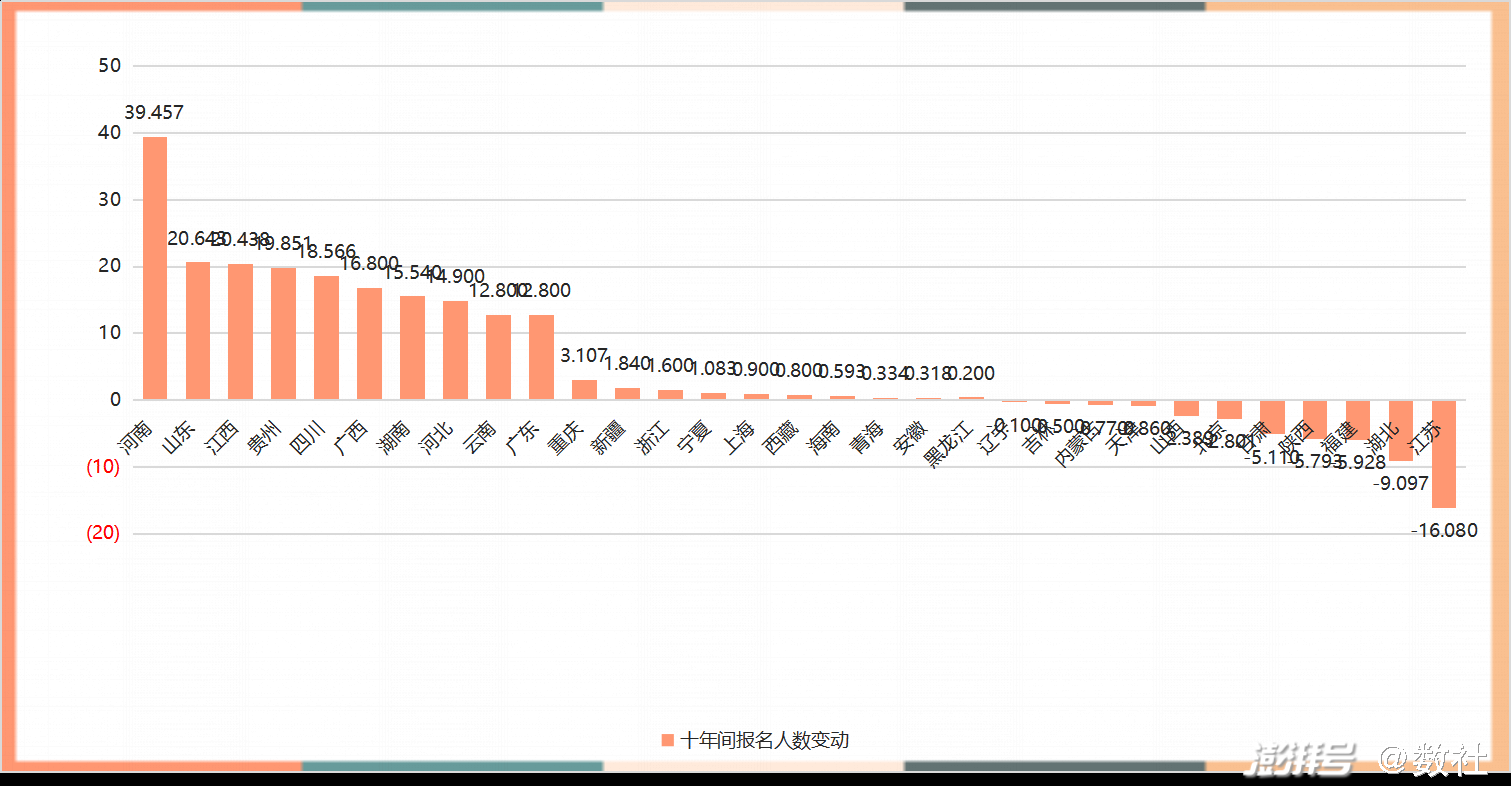Click the data label 18.566

pos(326,253)
